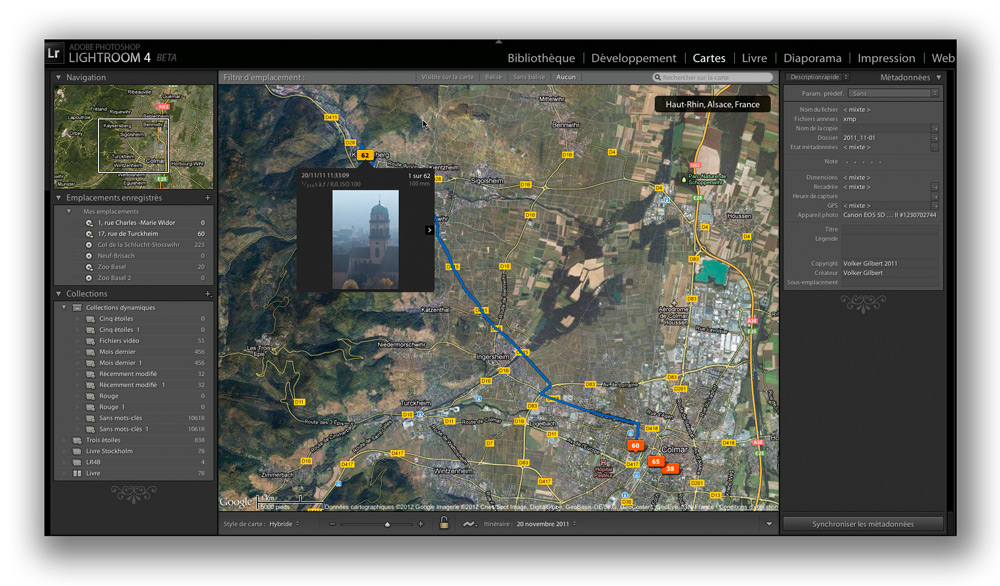Click the Navigation mini-map preview

pos(134,137)
